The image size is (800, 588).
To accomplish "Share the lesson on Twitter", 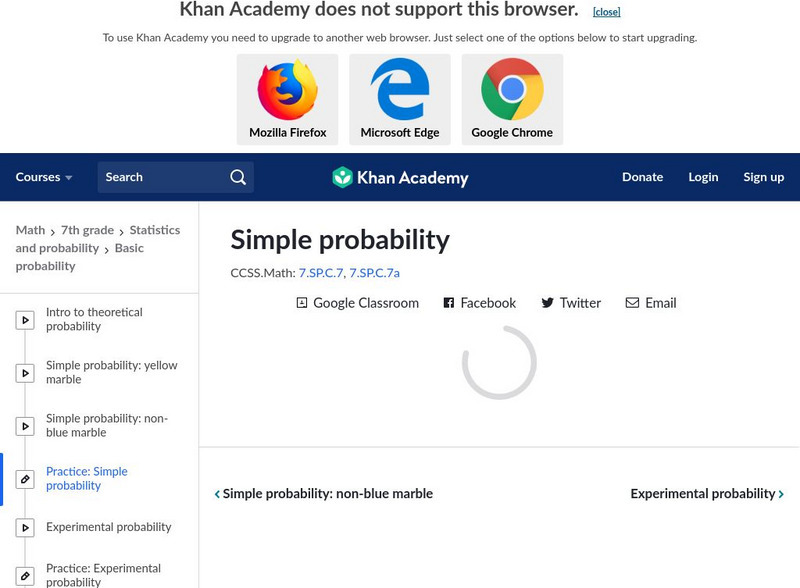I will click(571, 303).
